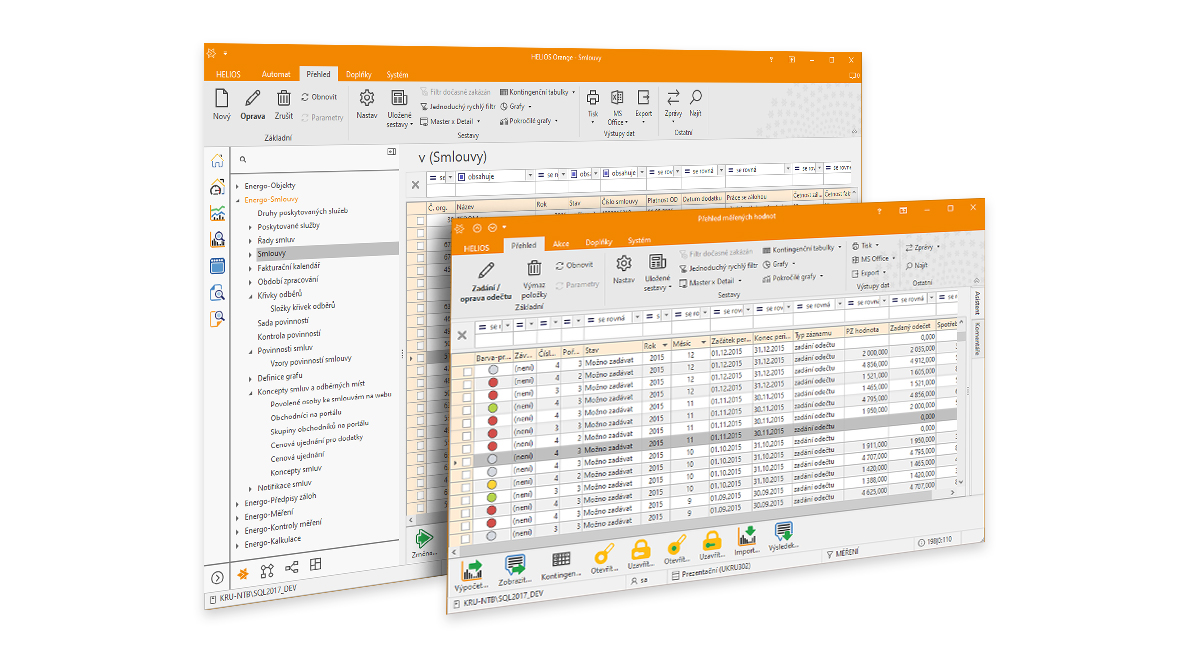Image resolution: width=1200 pixels, height=661 pixels.
Task: Switch to Akce tab in front window
Action: coord(561,243)
